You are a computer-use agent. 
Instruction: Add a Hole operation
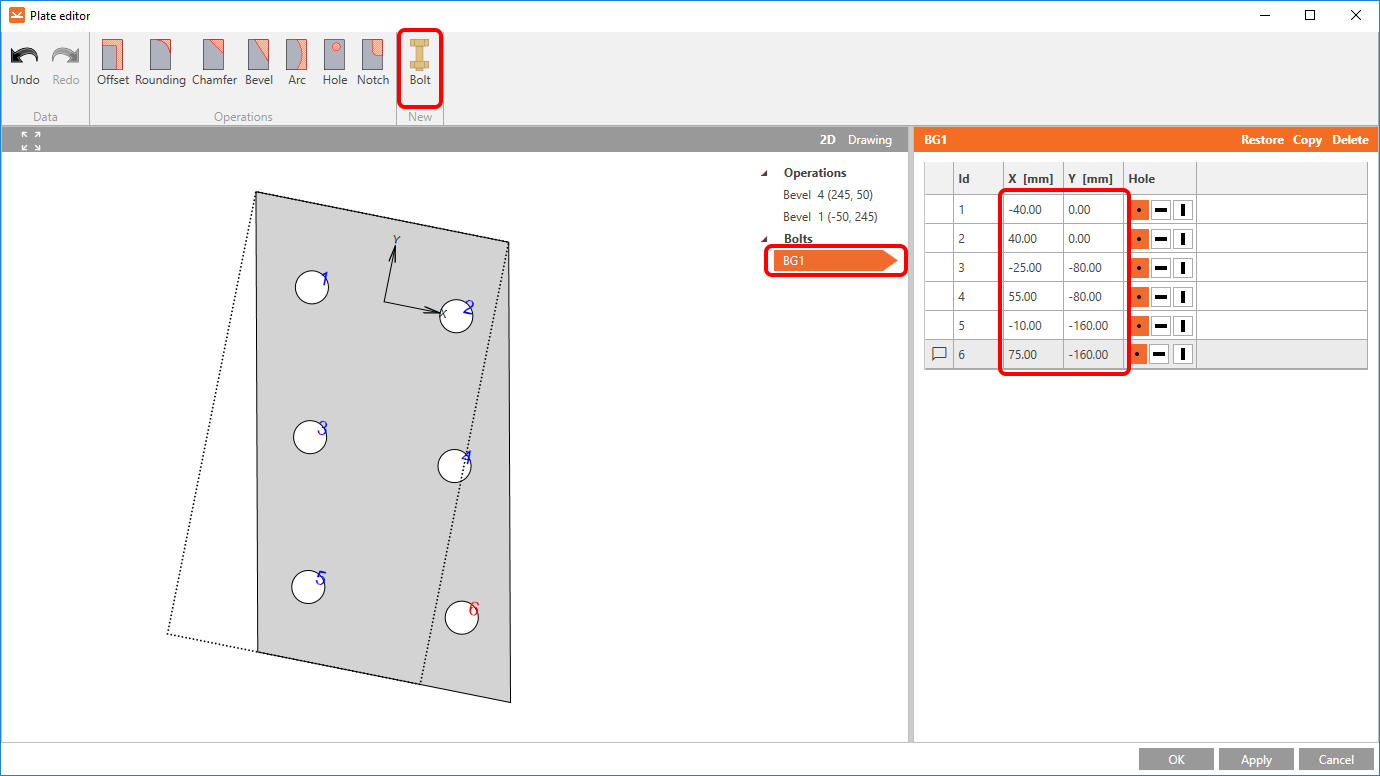coord(335,63)
